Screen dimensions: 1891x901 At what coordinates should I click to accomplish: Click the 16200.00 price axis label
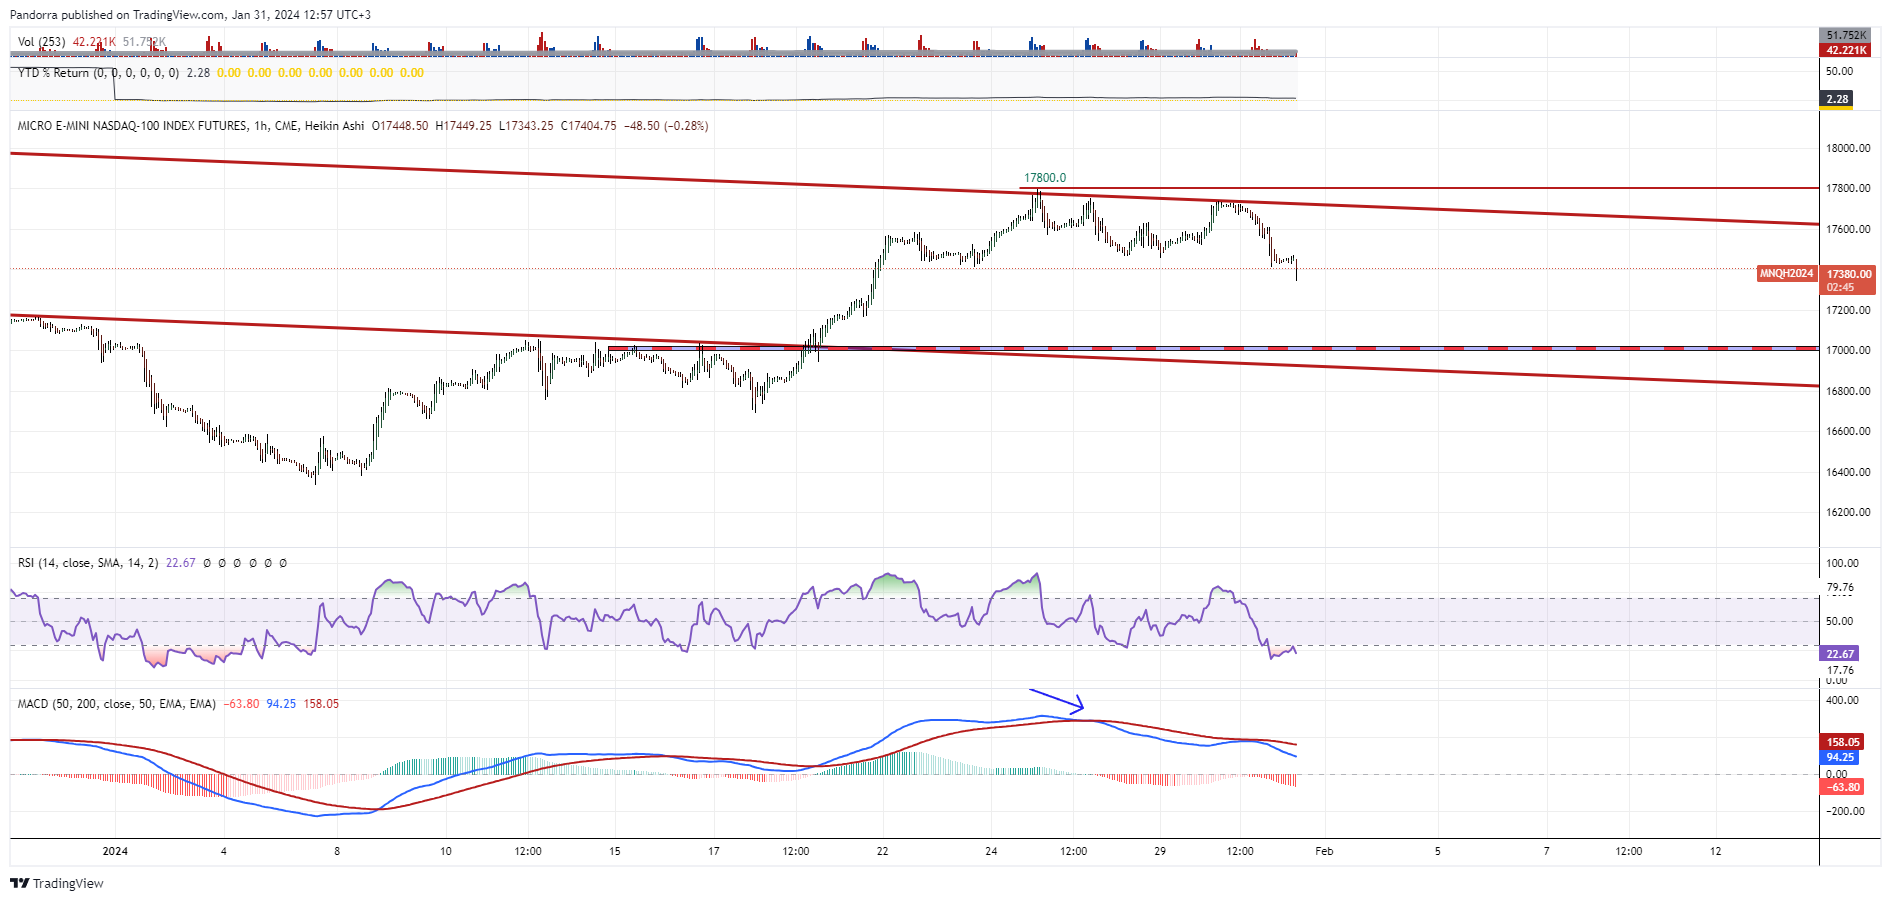(1848, 512)
